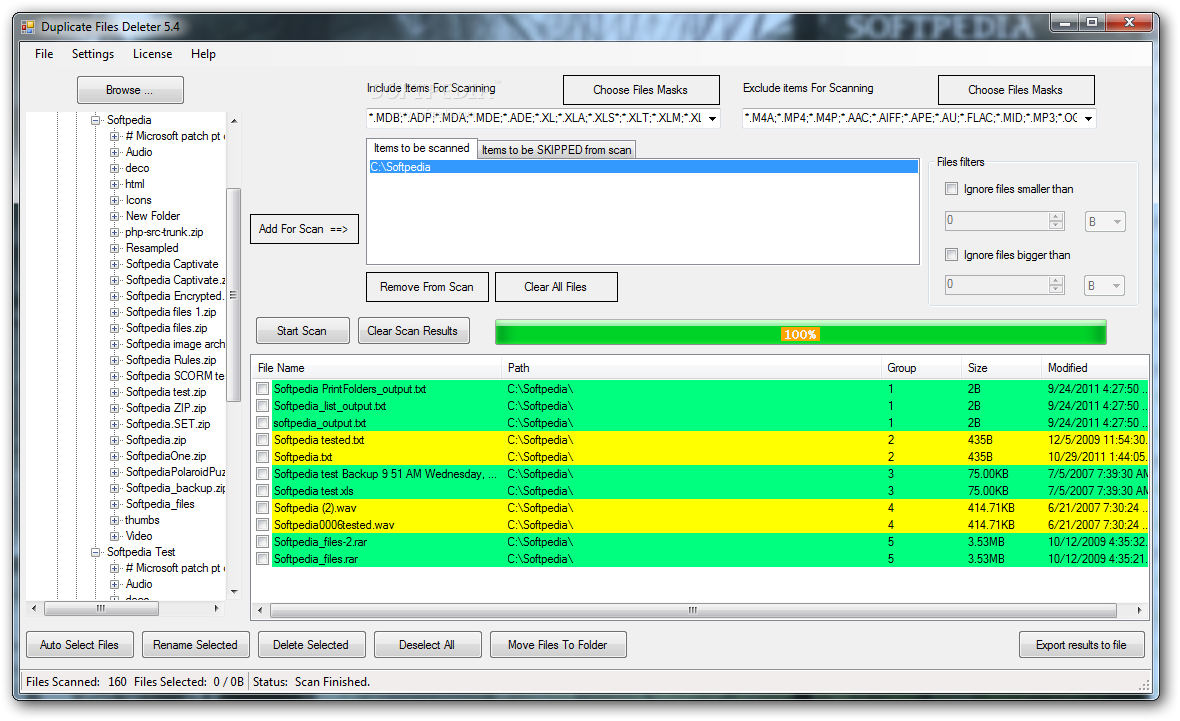Click Delete Selected button
Image resolution: width=1180 pixels, height=721 pixels.
click(x=311, y=645)
